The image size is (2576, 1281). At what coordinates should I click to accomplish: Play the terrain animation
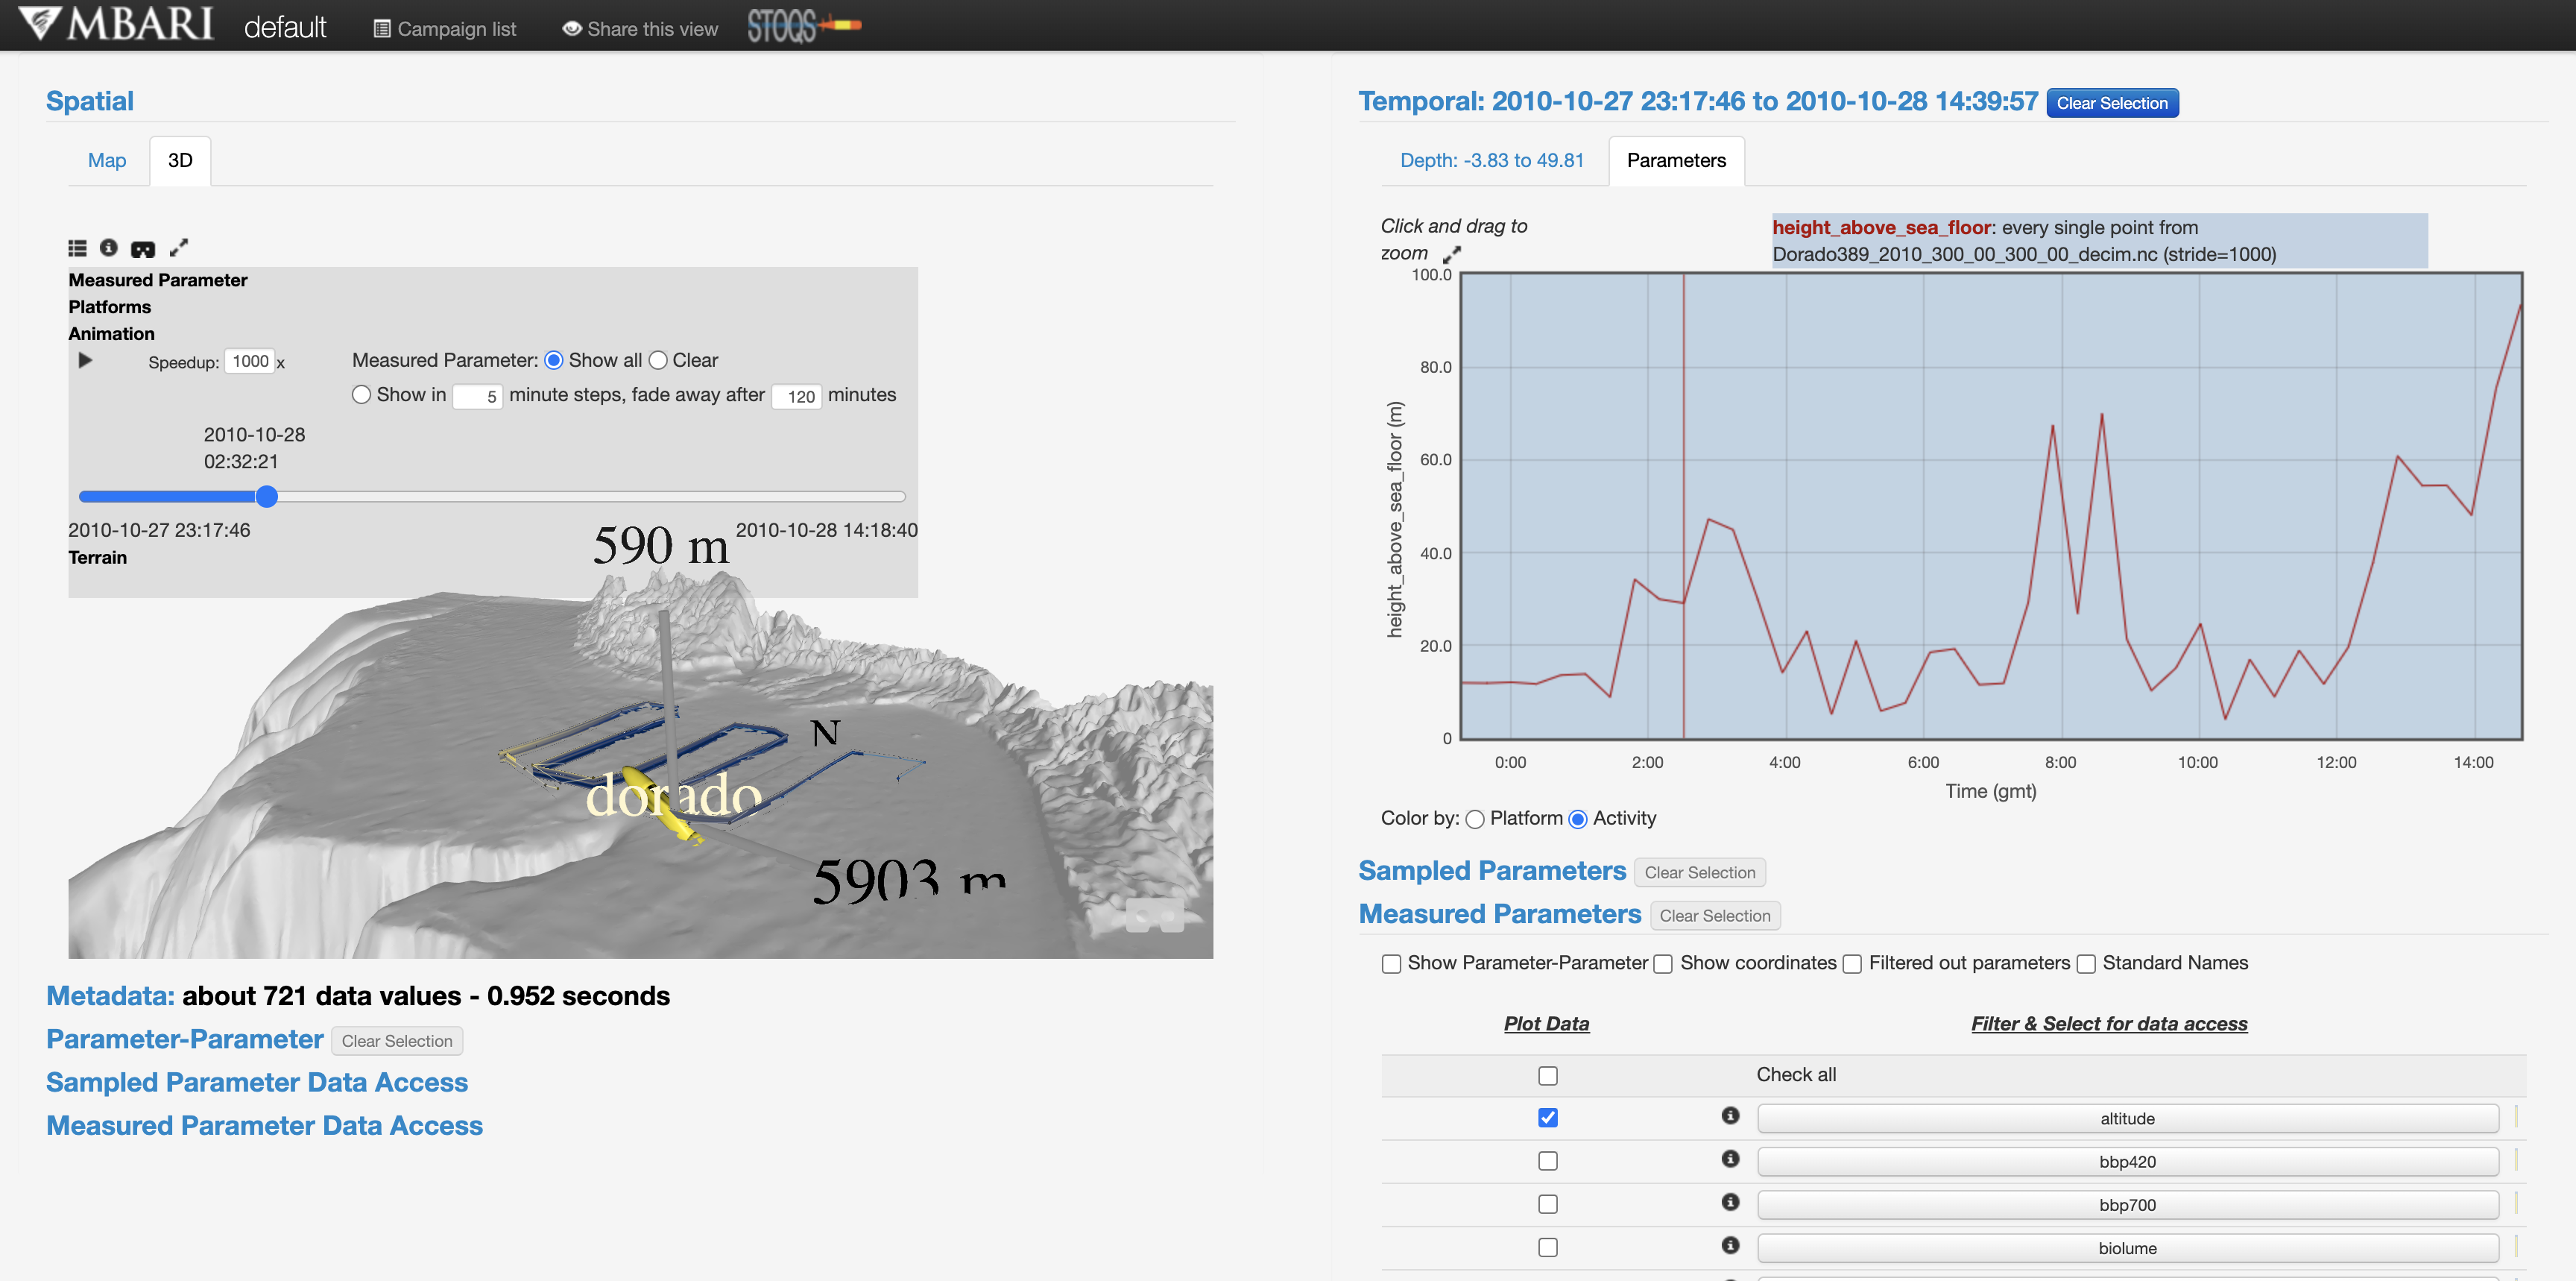pyautogui.click(x=85, y=361)
